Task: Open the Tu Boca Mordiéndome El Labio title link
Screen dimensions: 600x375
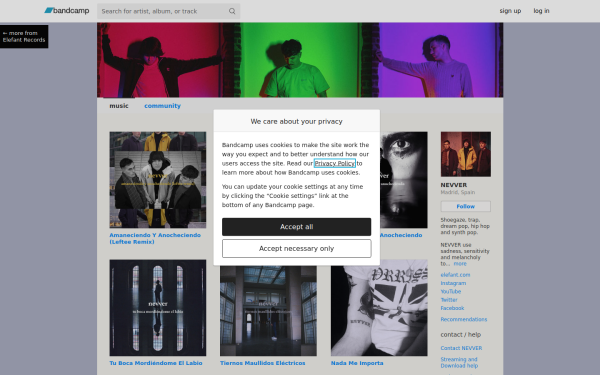Action: tap(156, 363)
